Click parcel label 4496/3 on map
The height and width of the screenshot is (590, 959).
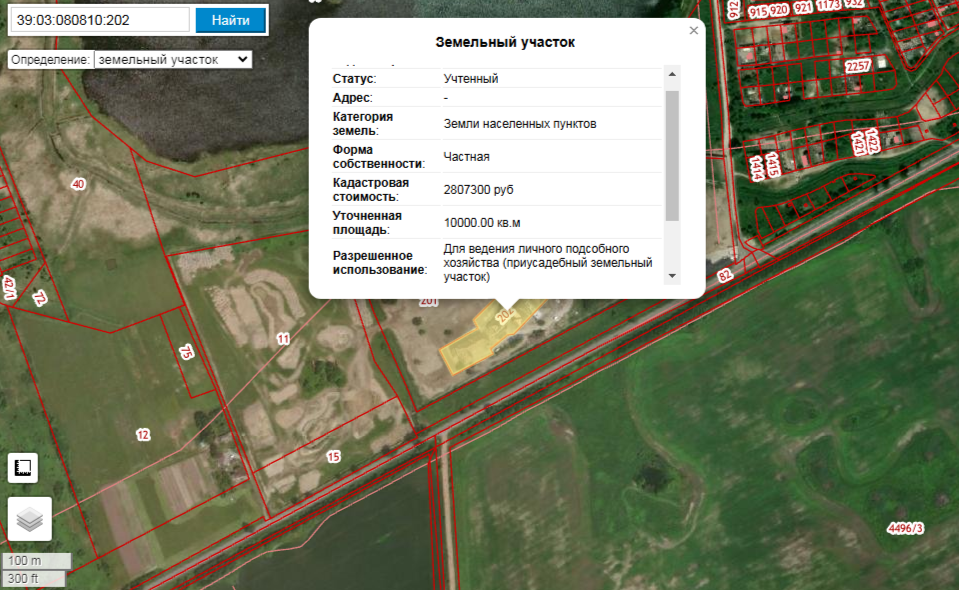905,528
